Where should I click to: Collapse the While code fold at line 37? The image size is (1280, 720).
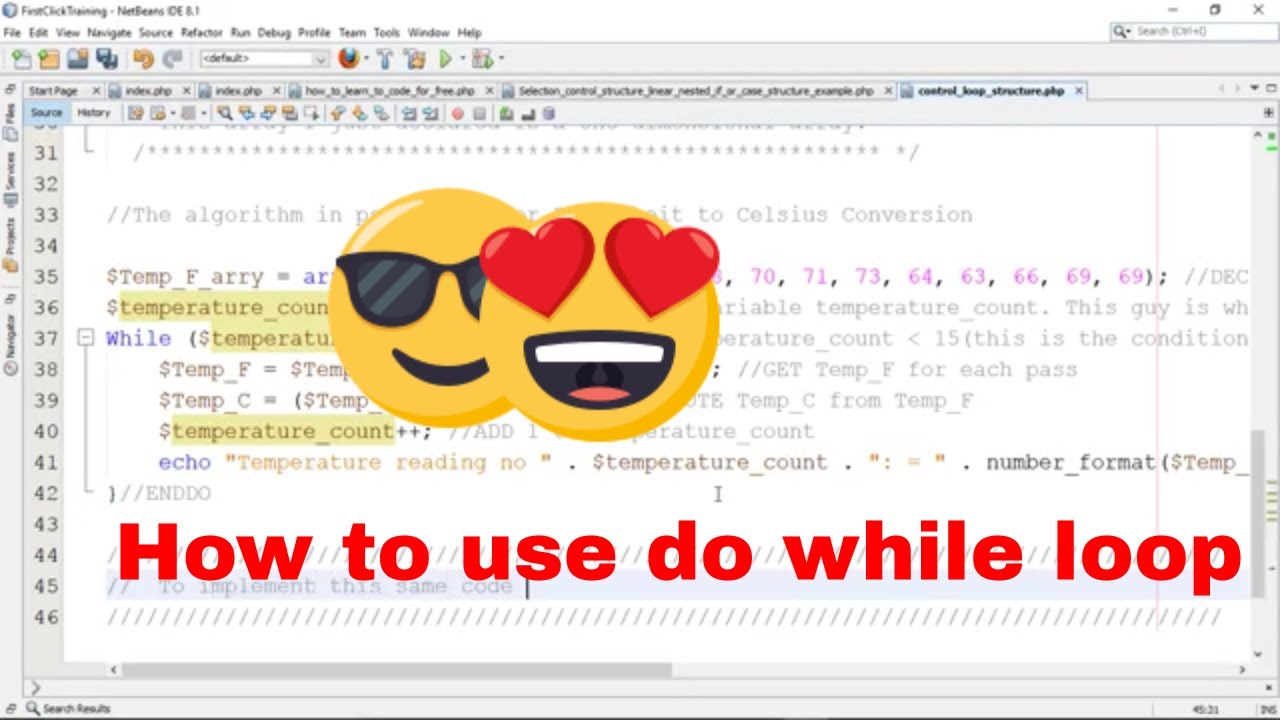pyautogui.click(x=86, y=338)
